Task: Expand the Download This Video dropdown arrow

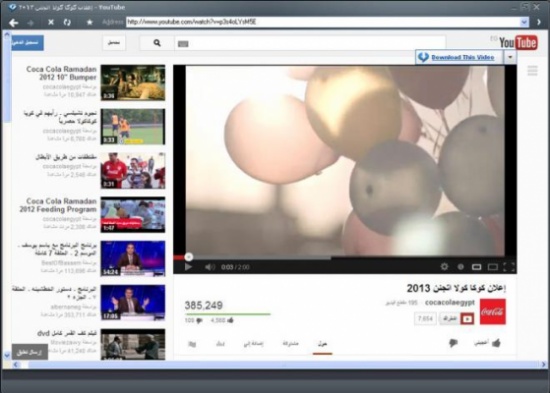Action: pyautogui.click(x=510, y=57)
